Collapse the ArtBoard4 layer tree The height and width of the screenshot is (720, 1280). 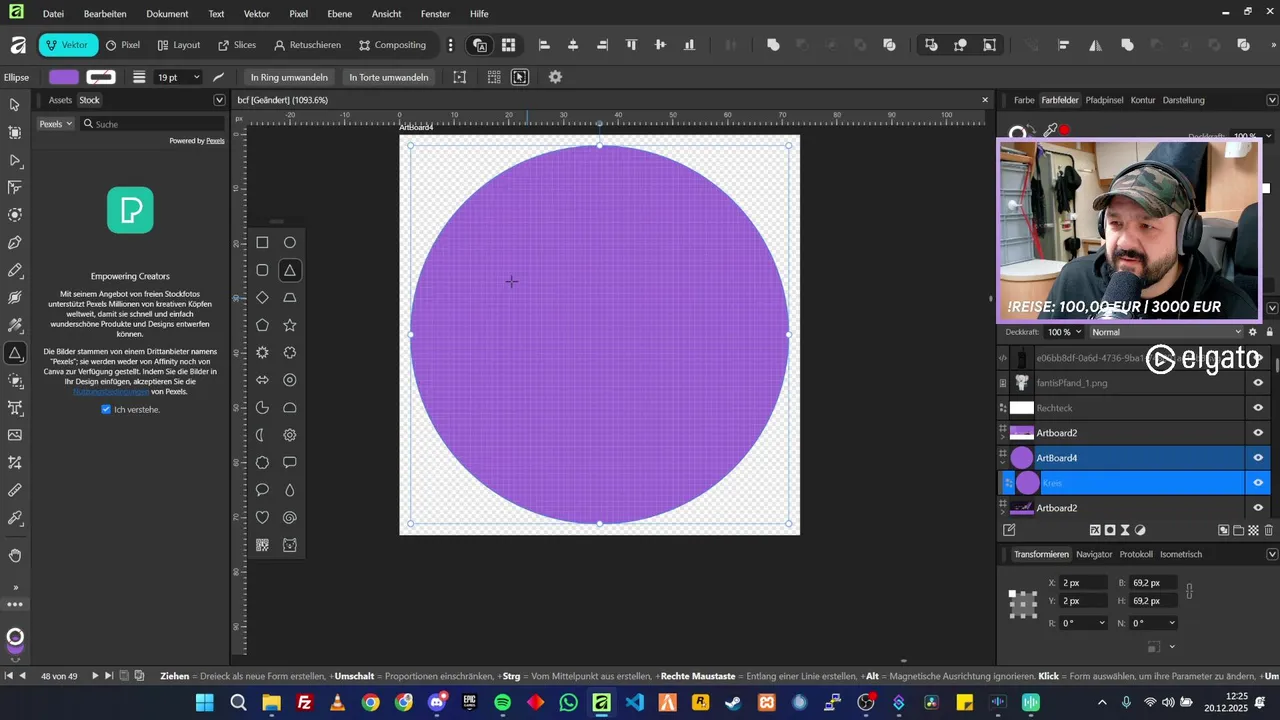pos(1003,463)
